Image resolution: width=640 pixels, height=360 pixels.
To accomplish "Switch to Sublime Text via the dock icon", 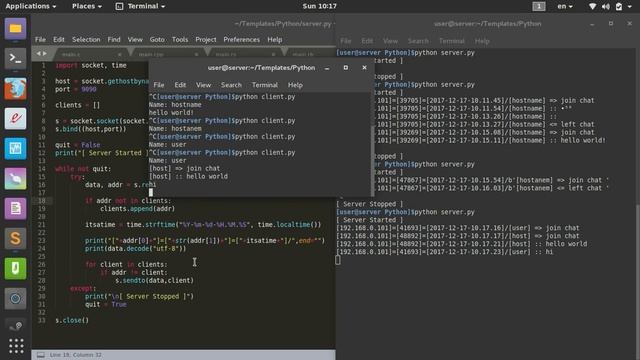I will click(16, 238).
